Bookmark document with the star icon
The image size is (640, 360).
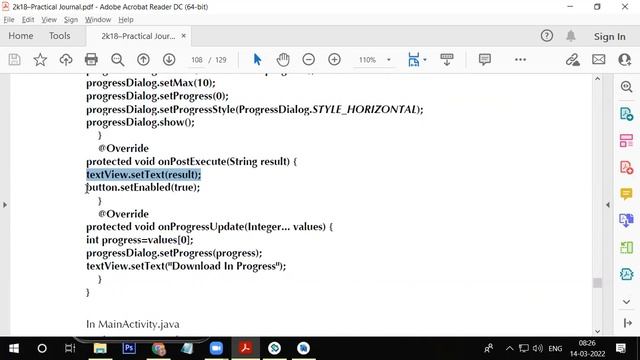click(x=40, y=60)
